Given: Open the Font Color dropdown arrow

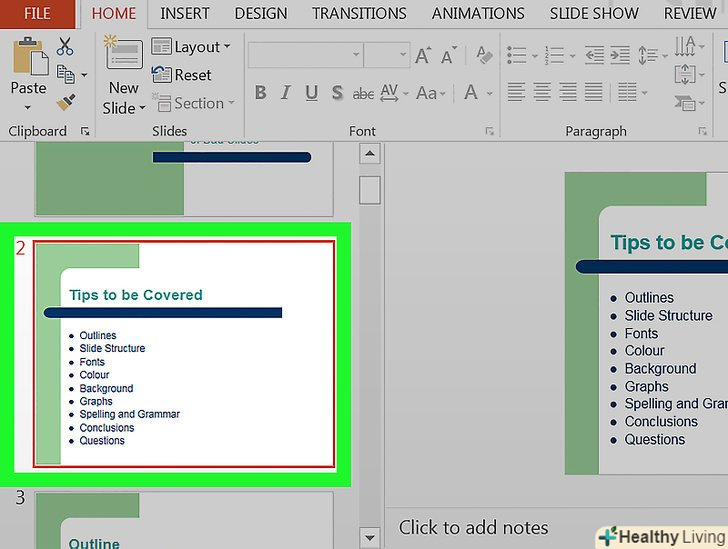Looking at the screenshot, I should pos(490,93).
